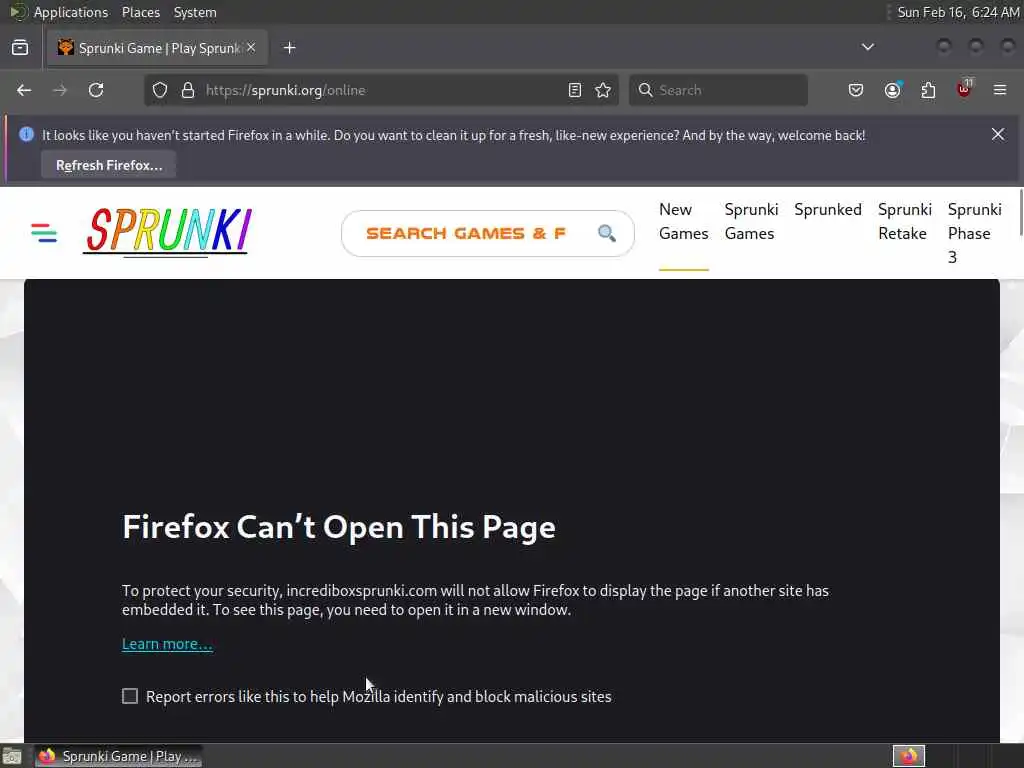The height and width of the screenshot is (768, 1024).
Task: Open uBlock Origin extension icon
Action: pyautogui.click(x=964, y=89)
